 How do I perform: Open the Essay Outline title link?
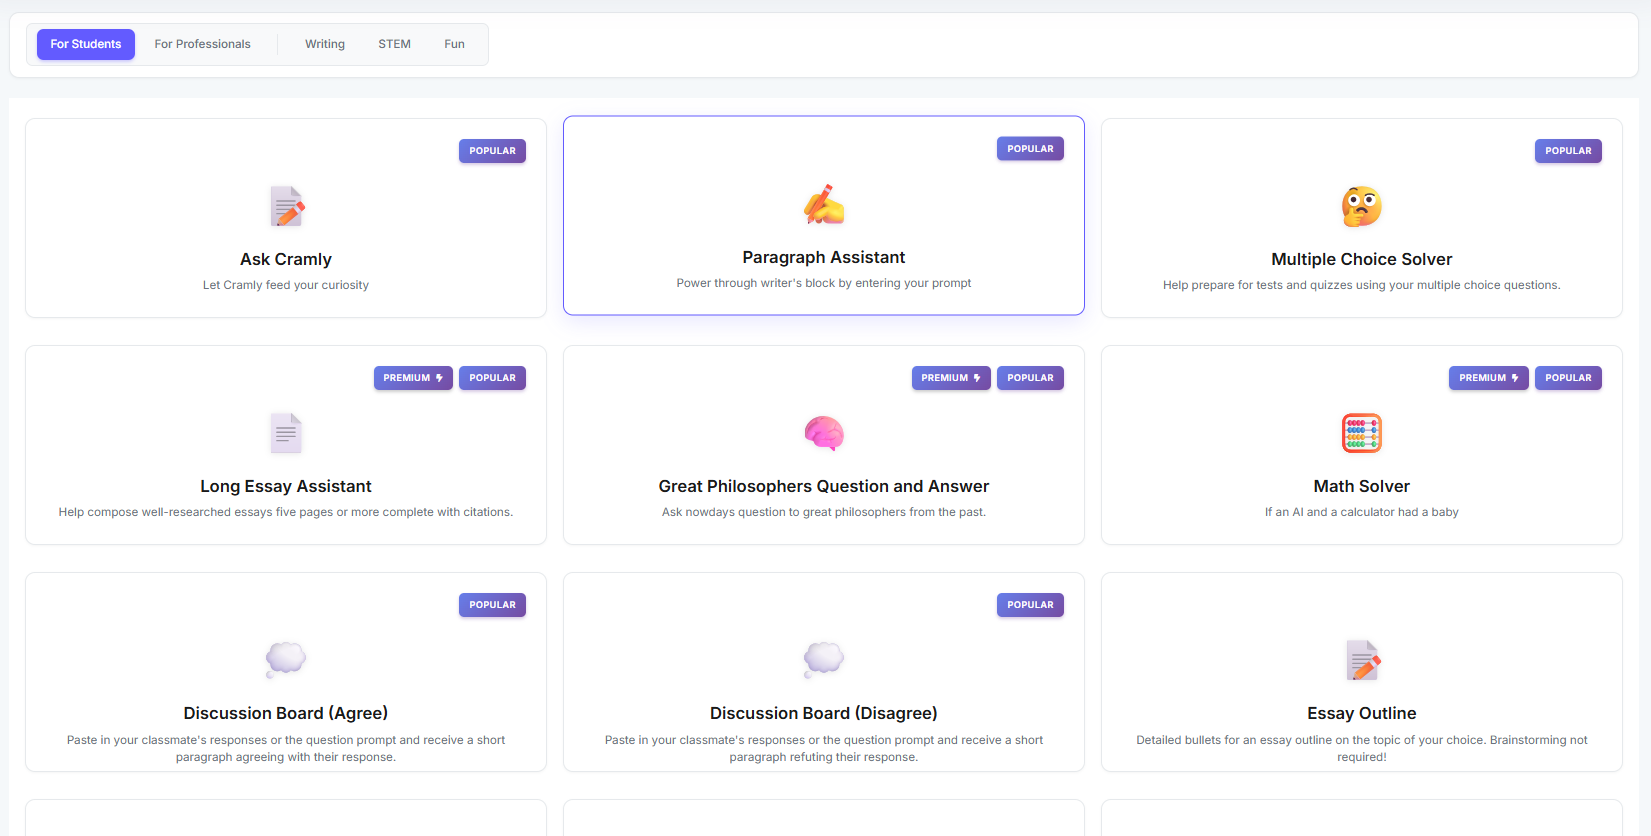tap(1362, 713)
